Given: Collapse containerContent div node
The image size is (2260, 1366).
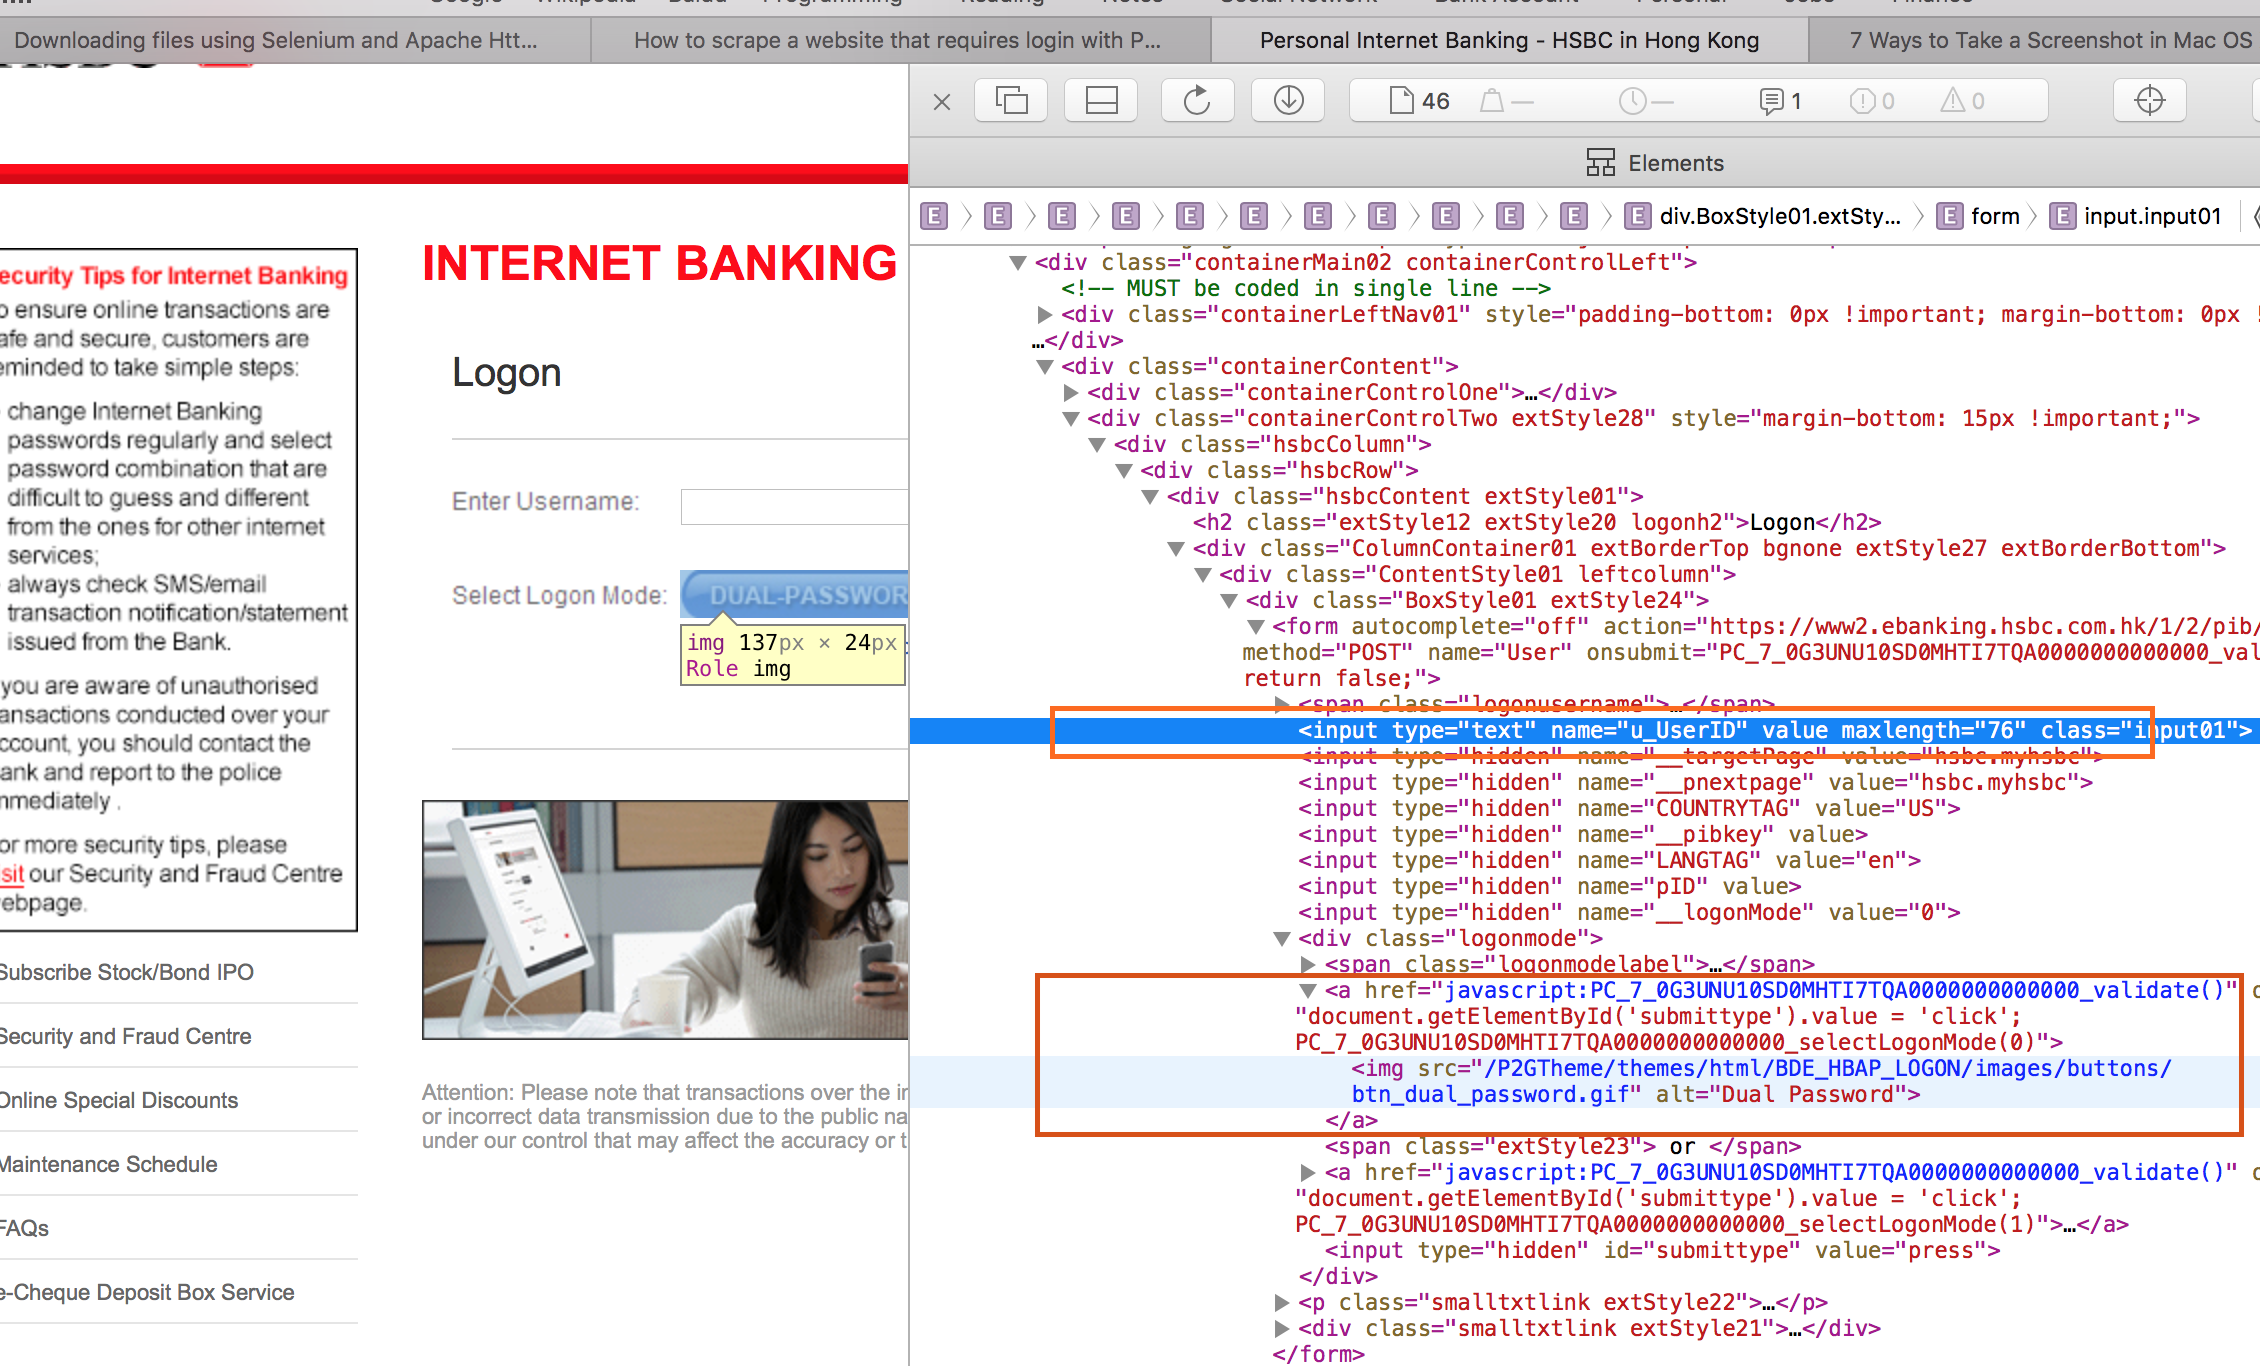Looking at the screenshot, I should tap(1044, 367).
